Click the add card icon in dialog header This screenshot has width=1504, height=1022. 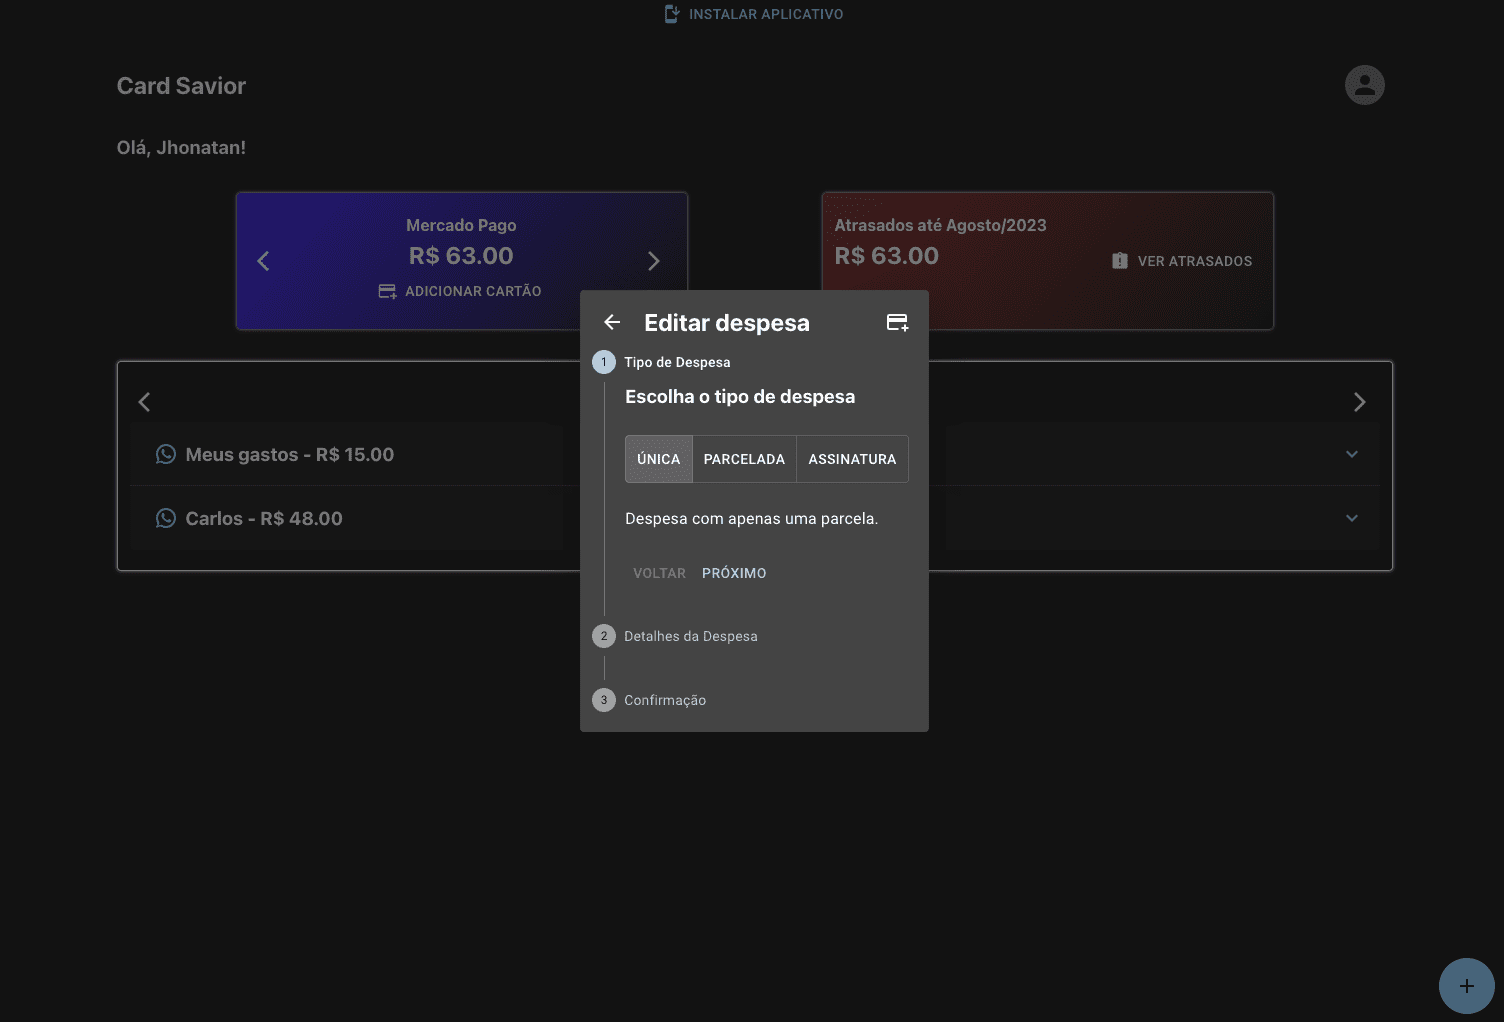897,322
